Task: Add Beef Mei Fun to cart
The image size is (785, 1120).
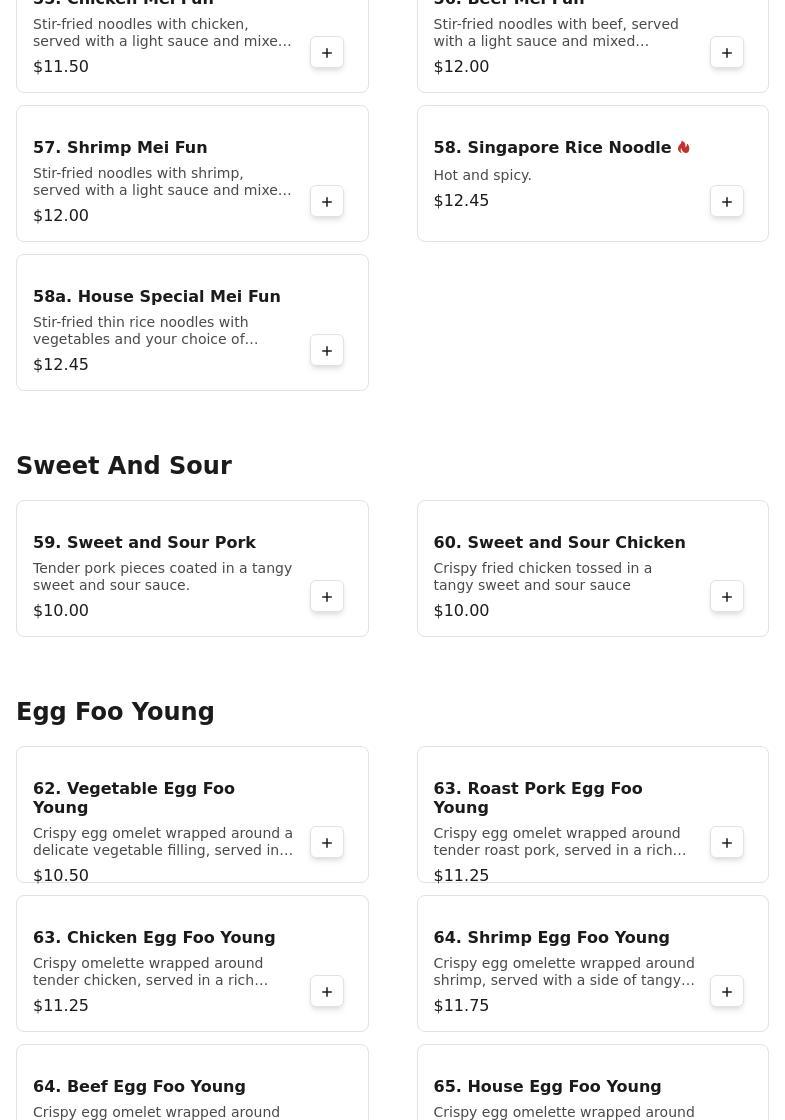Action: tap(727, 53)
